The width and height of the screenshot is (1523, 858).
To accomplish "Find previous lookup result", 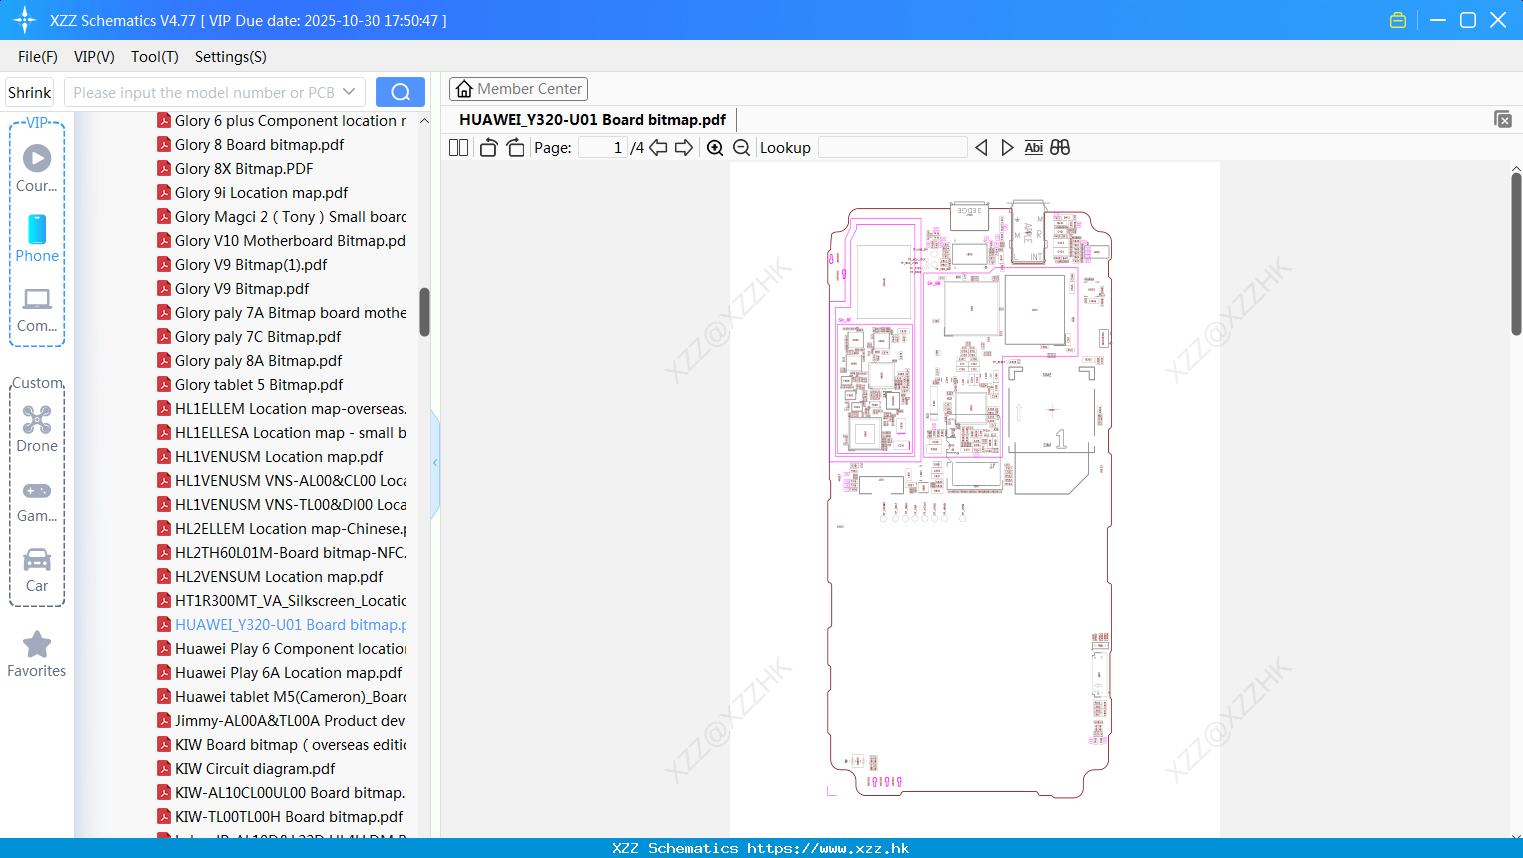I will pyautogui.click(x=981, y=148).
